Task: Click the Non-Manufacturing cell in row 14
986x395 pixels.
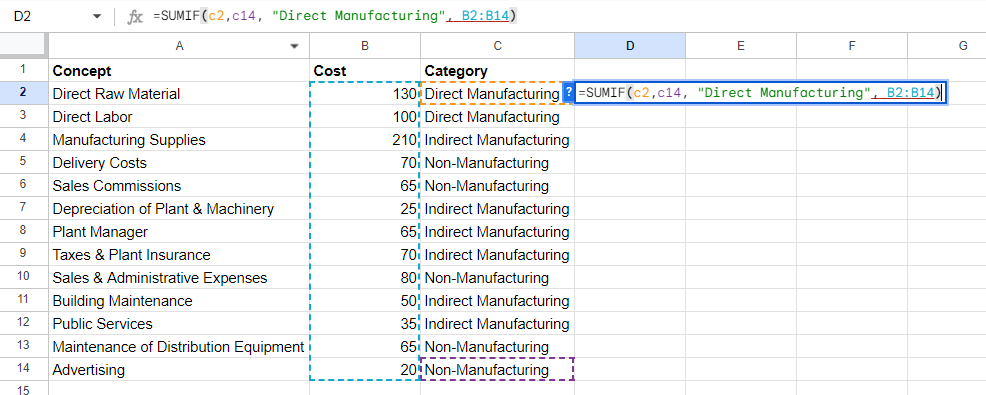Action: point(497,370)
